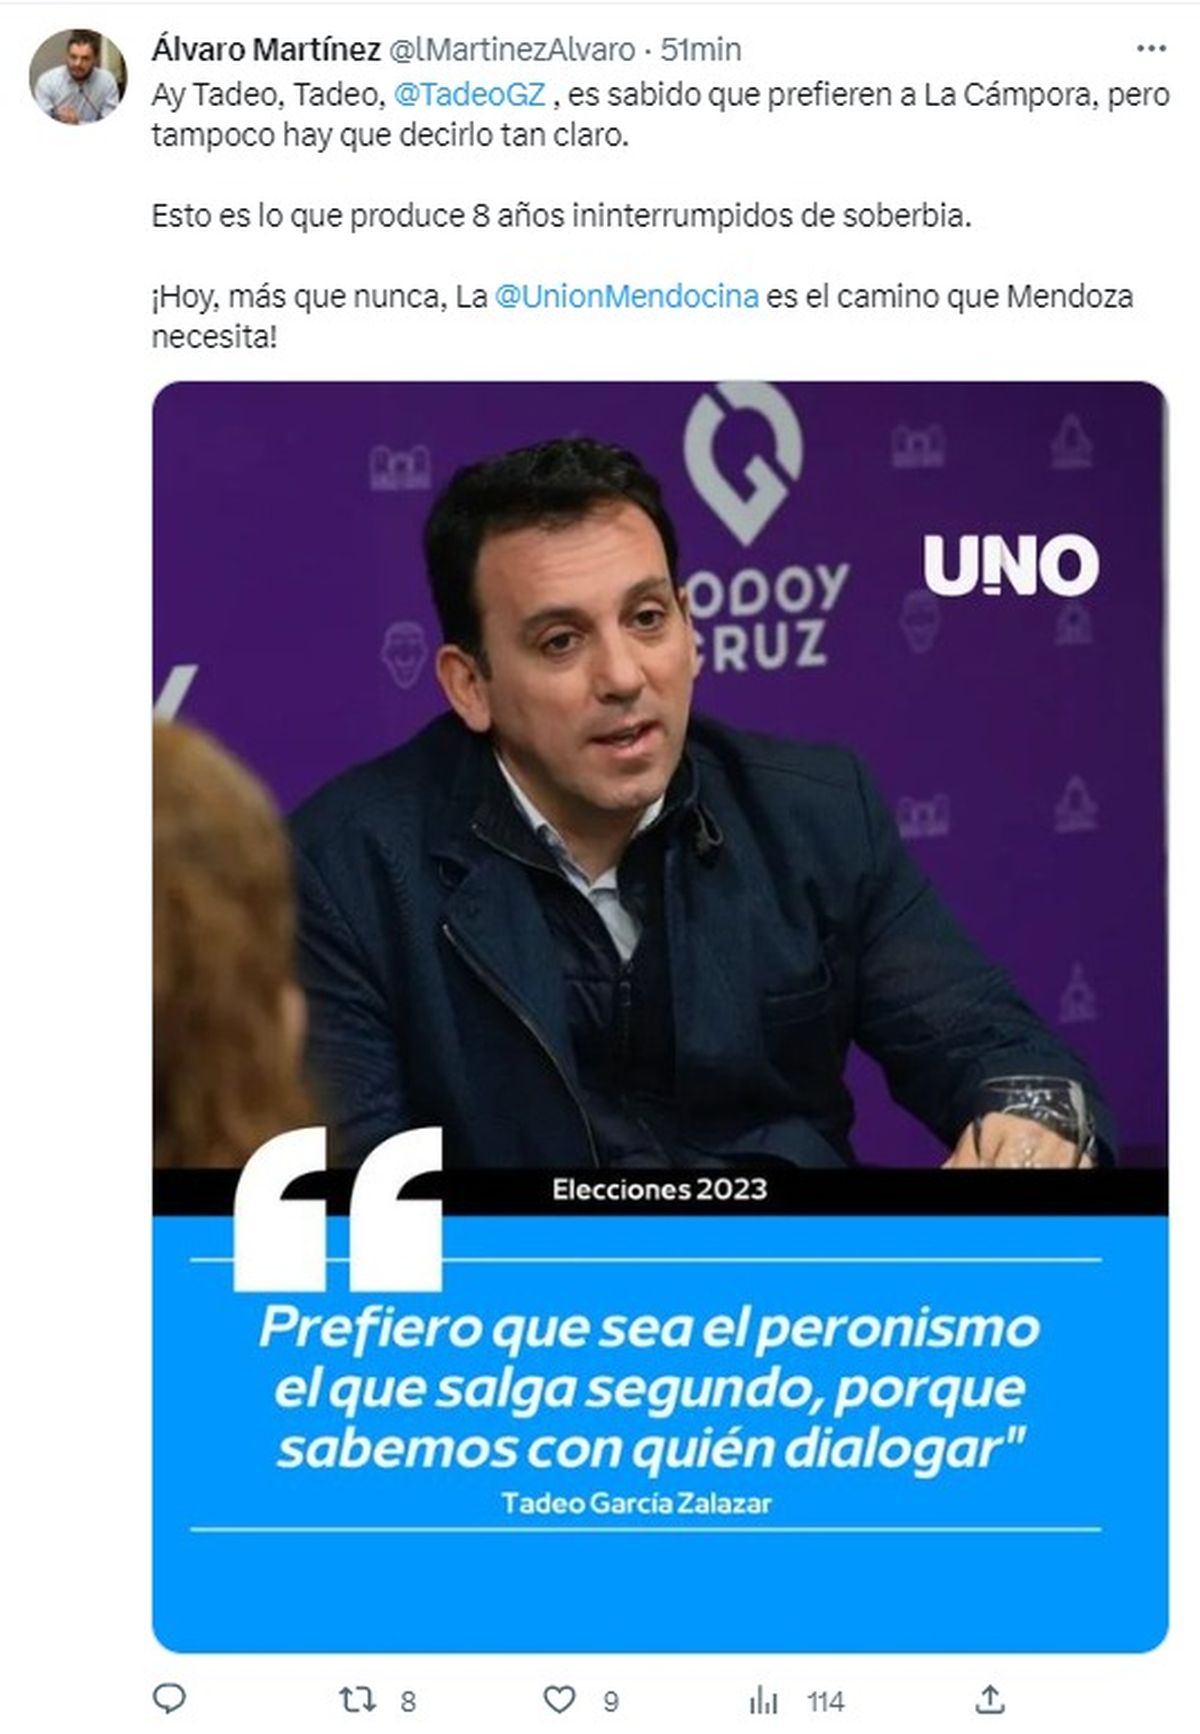Click the retweet count of 8

(408, 1701)
